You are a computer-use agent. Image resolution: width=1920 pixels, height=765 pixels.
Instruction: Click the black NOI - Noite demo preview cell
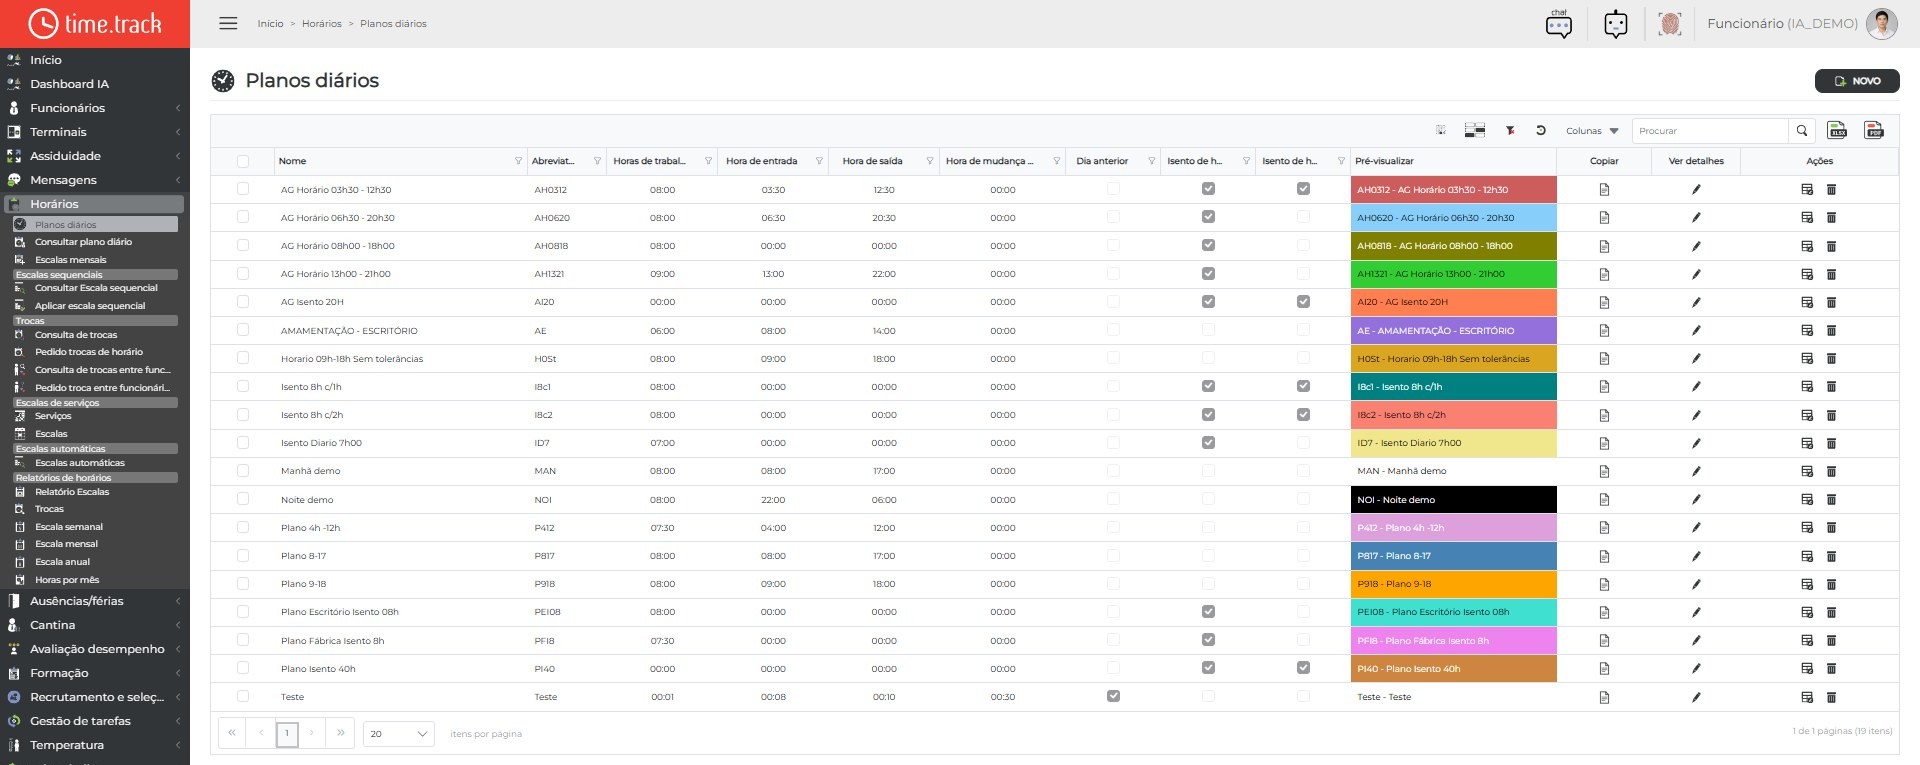[x=1453, y=499]
